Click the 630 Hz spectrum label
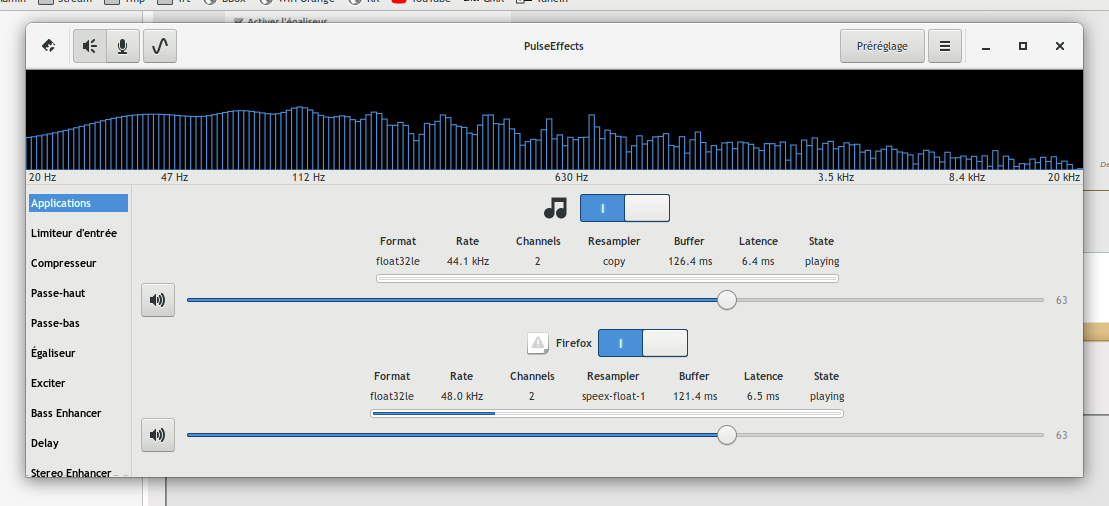This screenshot has height=506, width=1109. tap(571, 177)
